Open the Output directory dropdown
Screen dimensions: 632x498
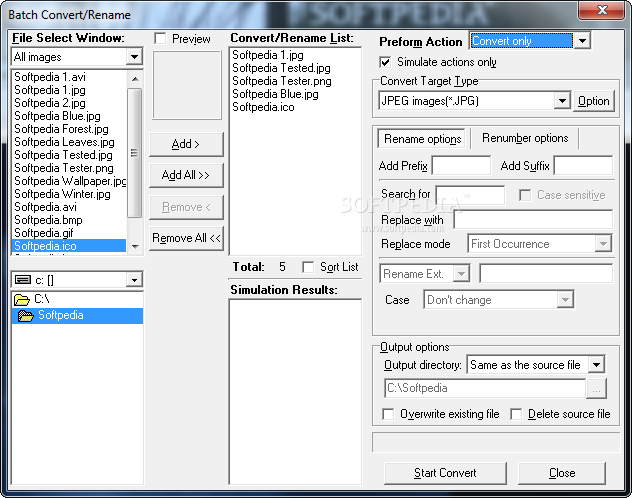[596, 365]
